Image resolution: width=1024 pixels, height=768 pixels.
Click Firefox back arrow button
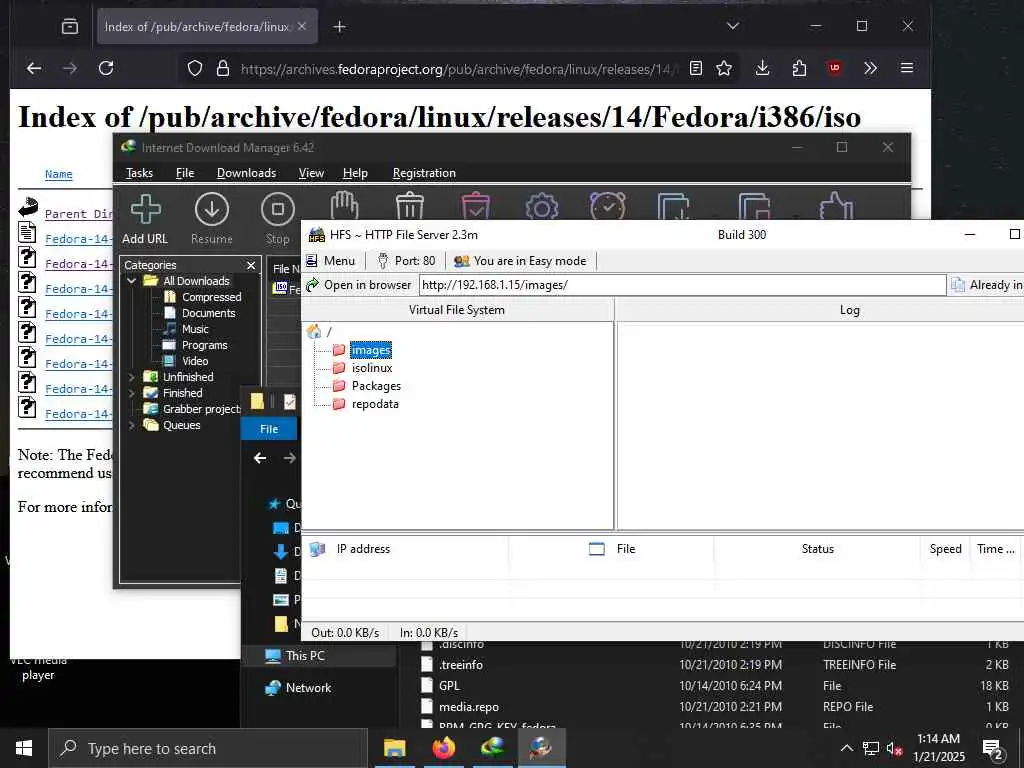click(x=34, y=68)
